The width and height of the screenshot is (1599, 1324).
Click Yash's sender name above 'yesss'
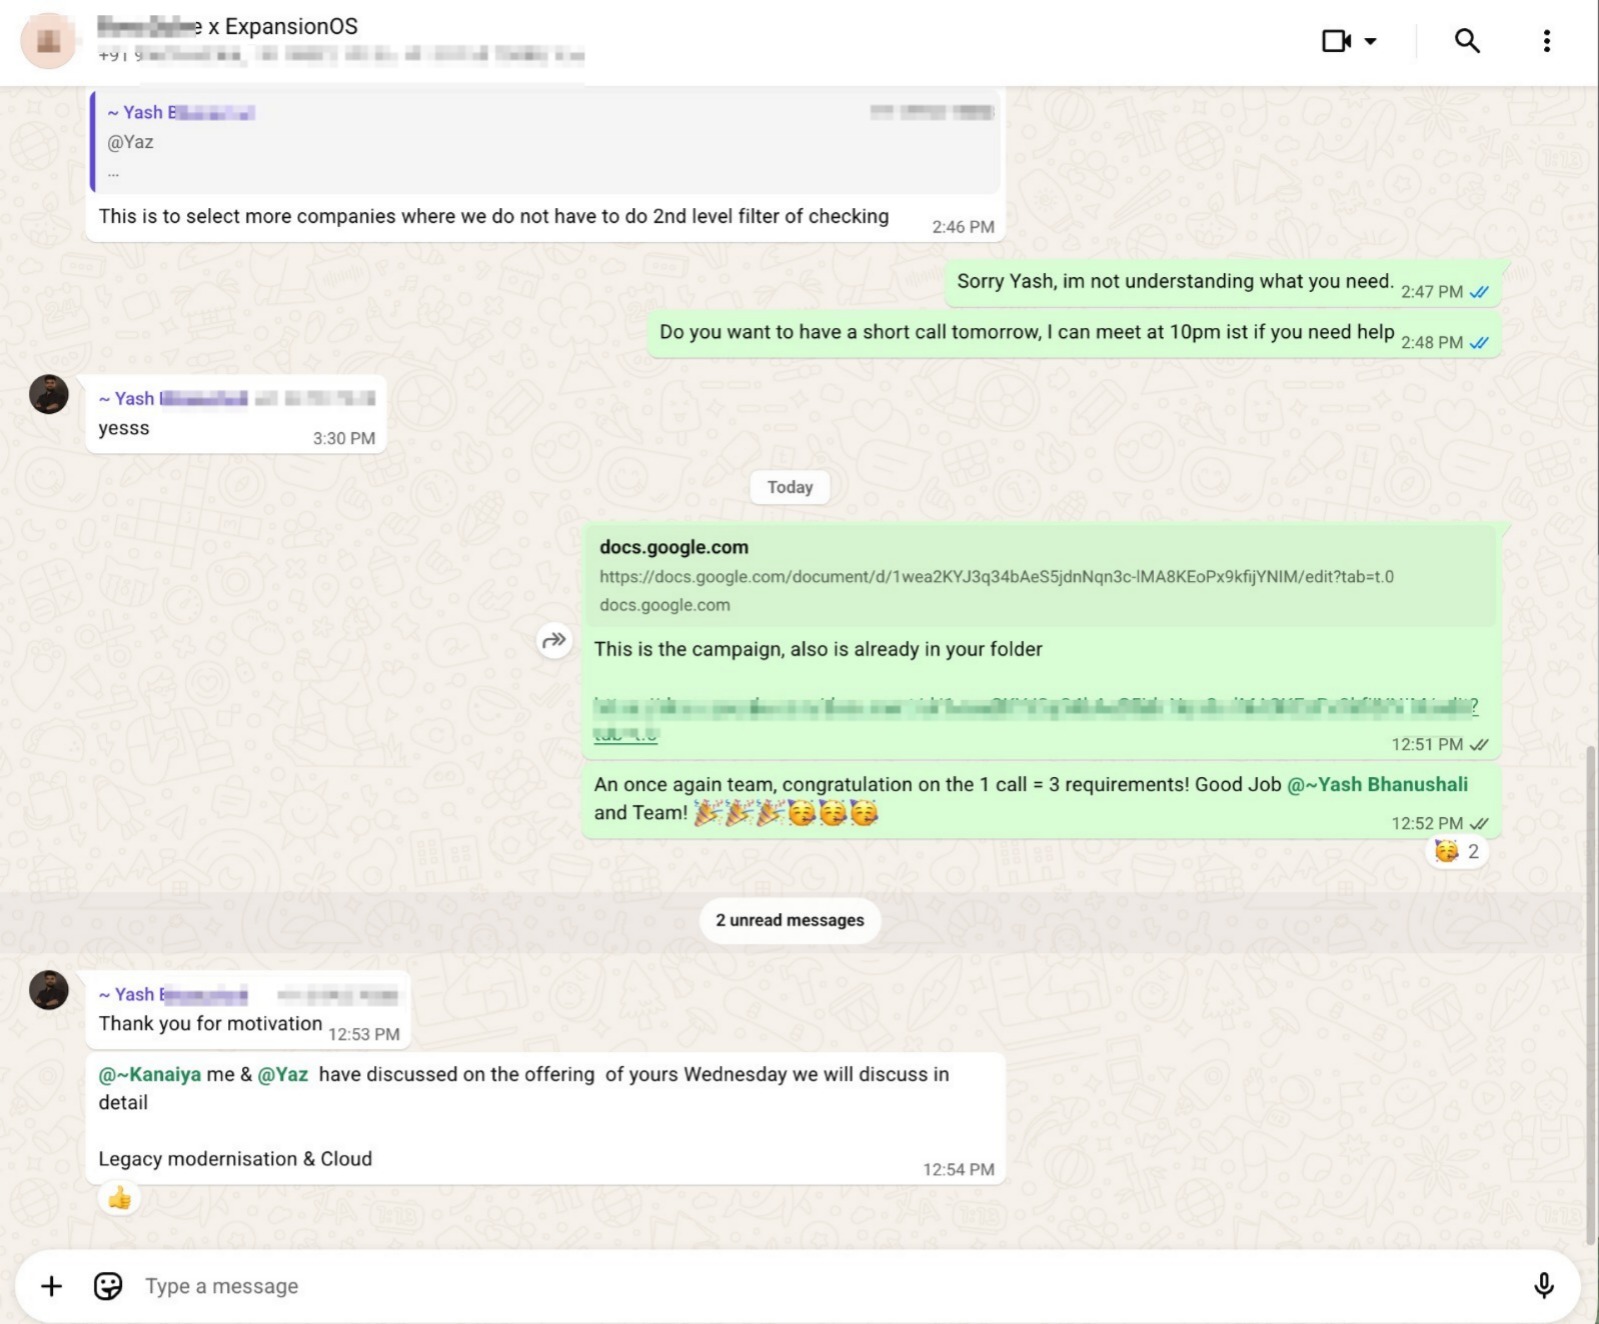pos(173,398)
